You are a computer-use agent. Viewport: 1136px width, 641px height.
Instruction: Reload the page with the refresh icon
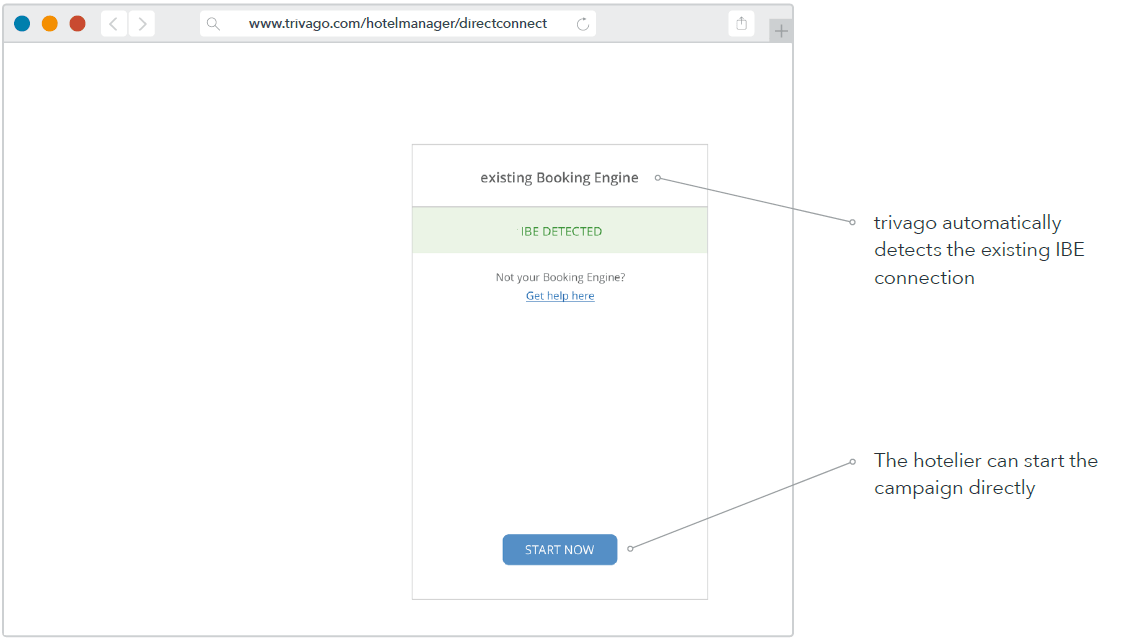pos(582,24)
